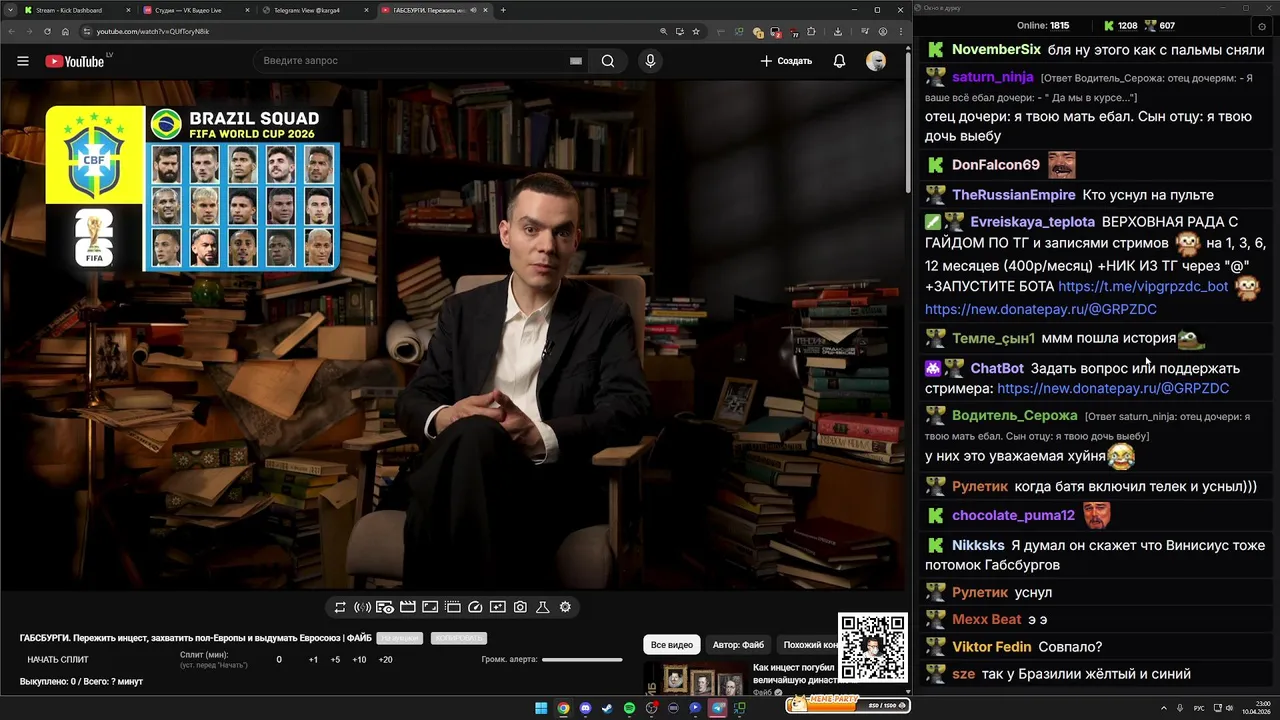Click the camera screenshot icon in player toolbar
Viewport: 1280px width, 720px height.
tap(520, 607)
